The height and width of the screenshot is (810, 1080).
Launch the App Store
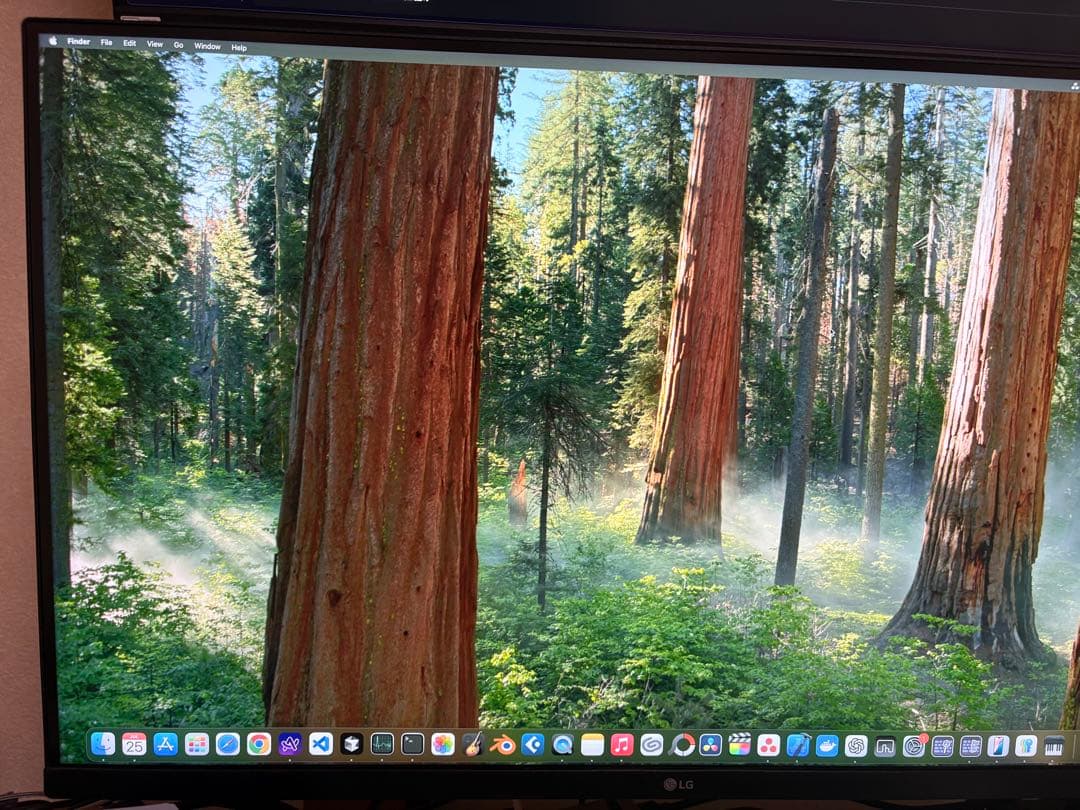164,745
